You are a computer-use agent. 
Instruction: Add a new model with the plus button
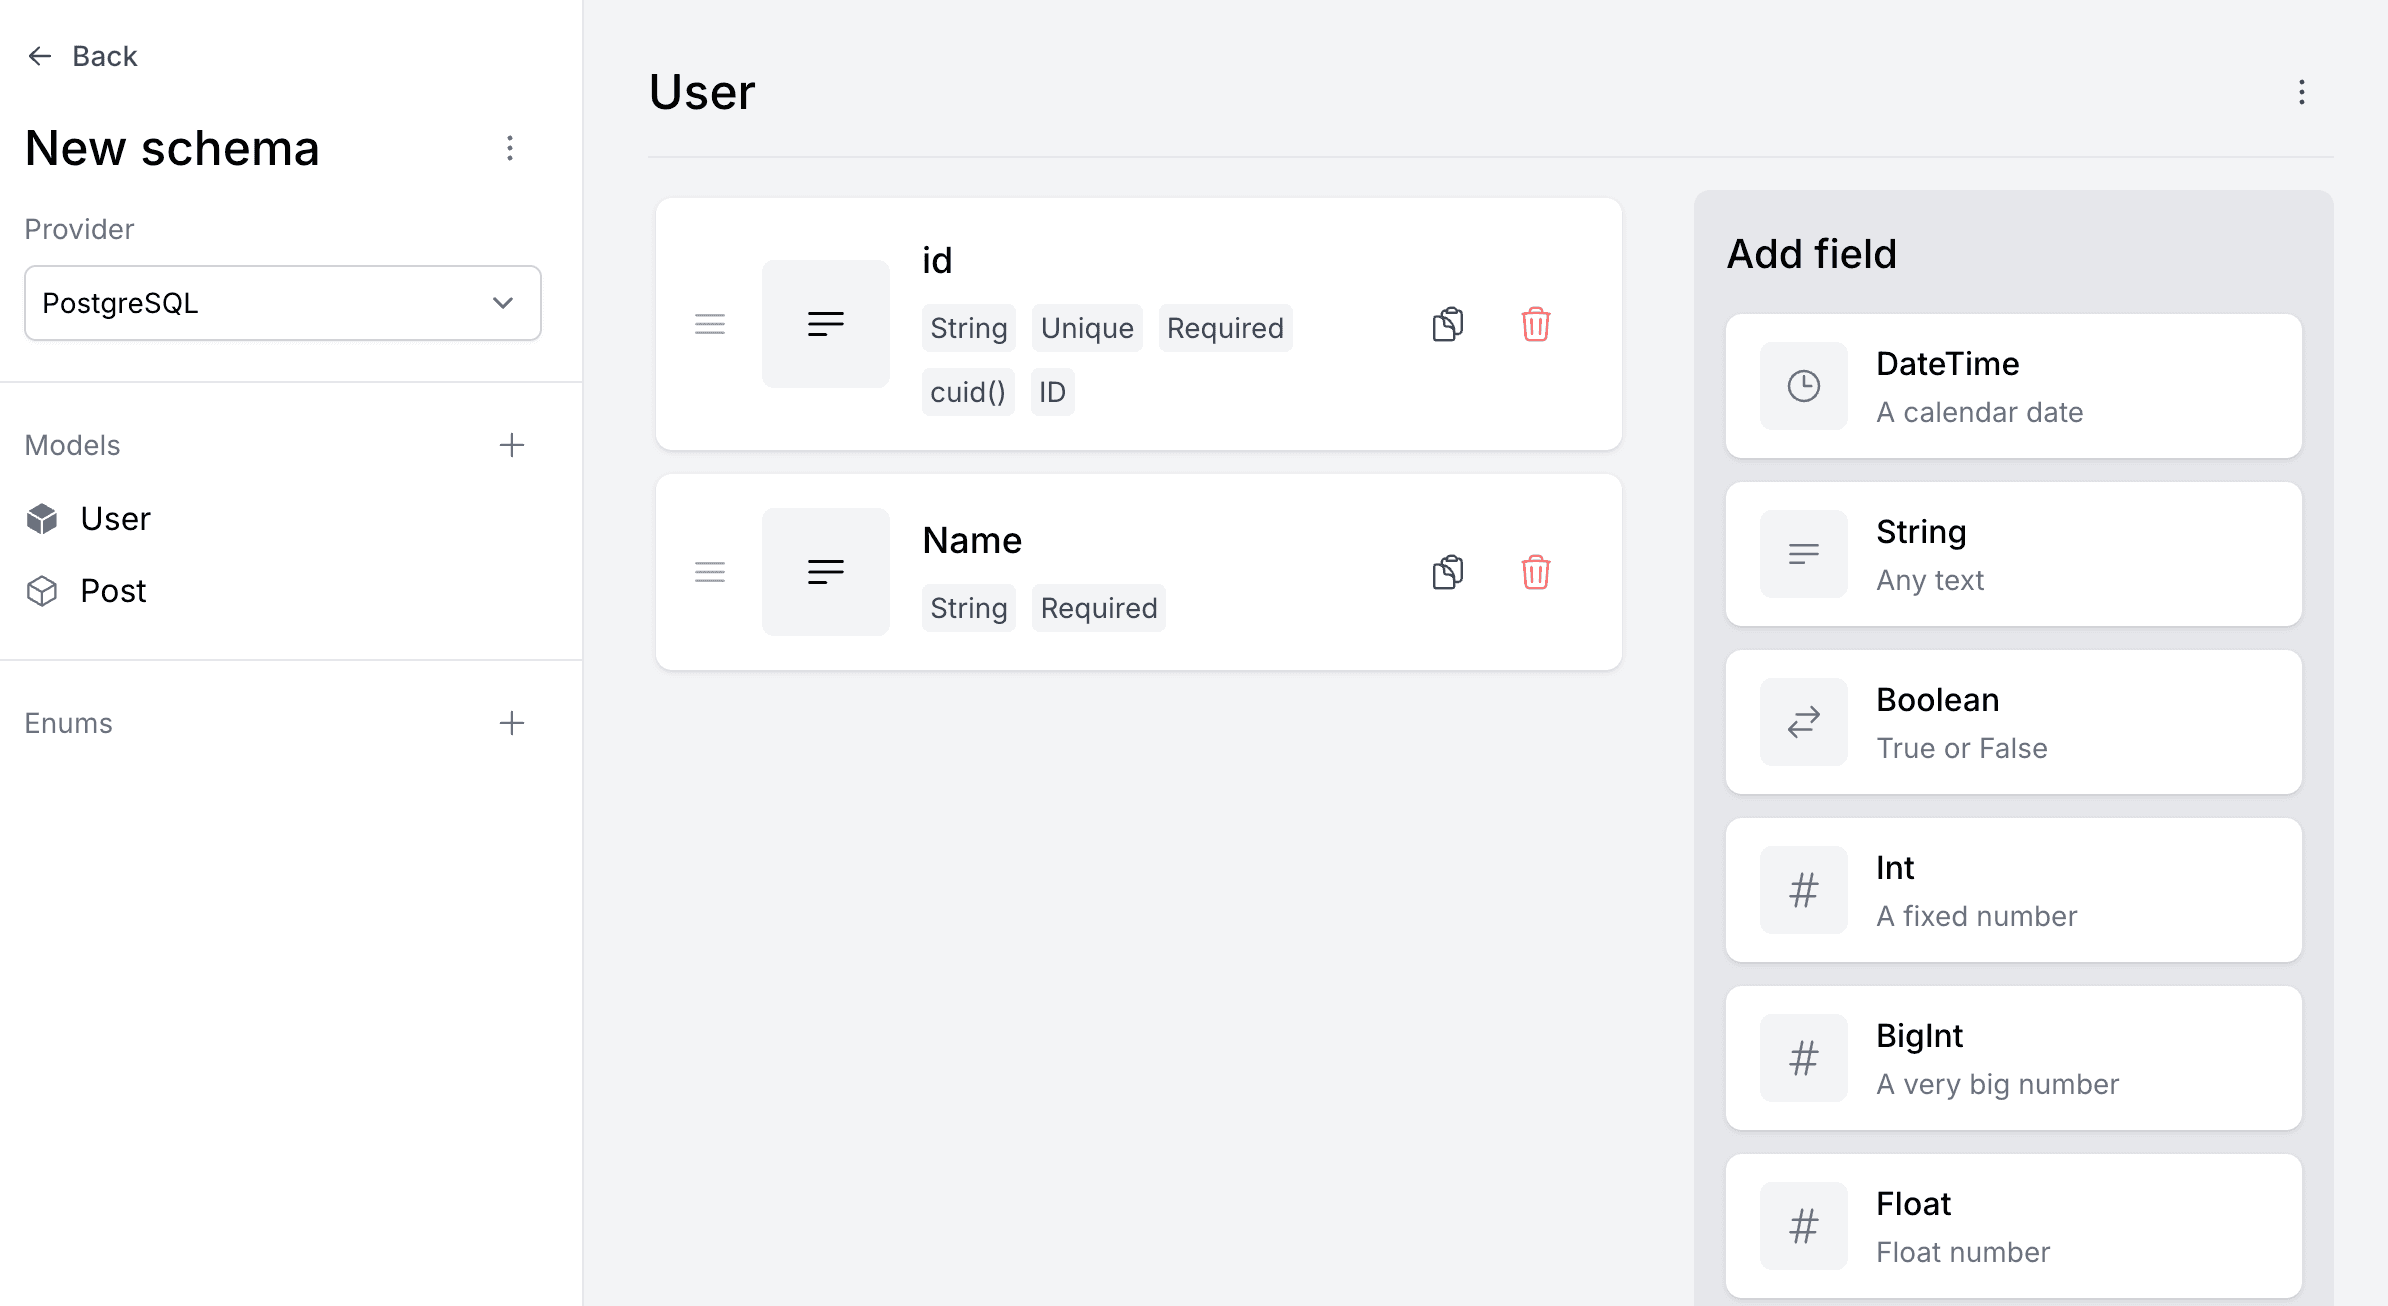point(511,444)
